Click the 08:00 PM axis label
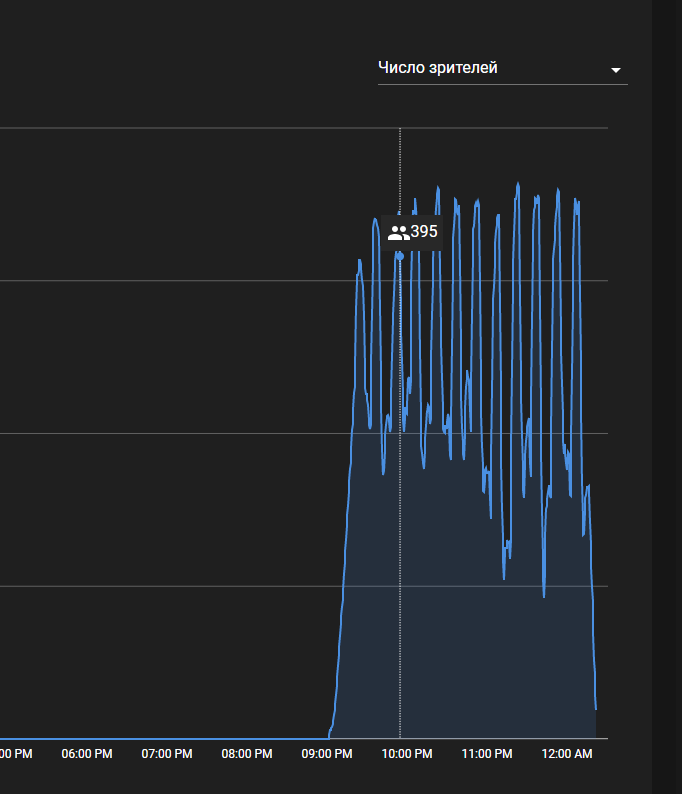 coord(247,753)
